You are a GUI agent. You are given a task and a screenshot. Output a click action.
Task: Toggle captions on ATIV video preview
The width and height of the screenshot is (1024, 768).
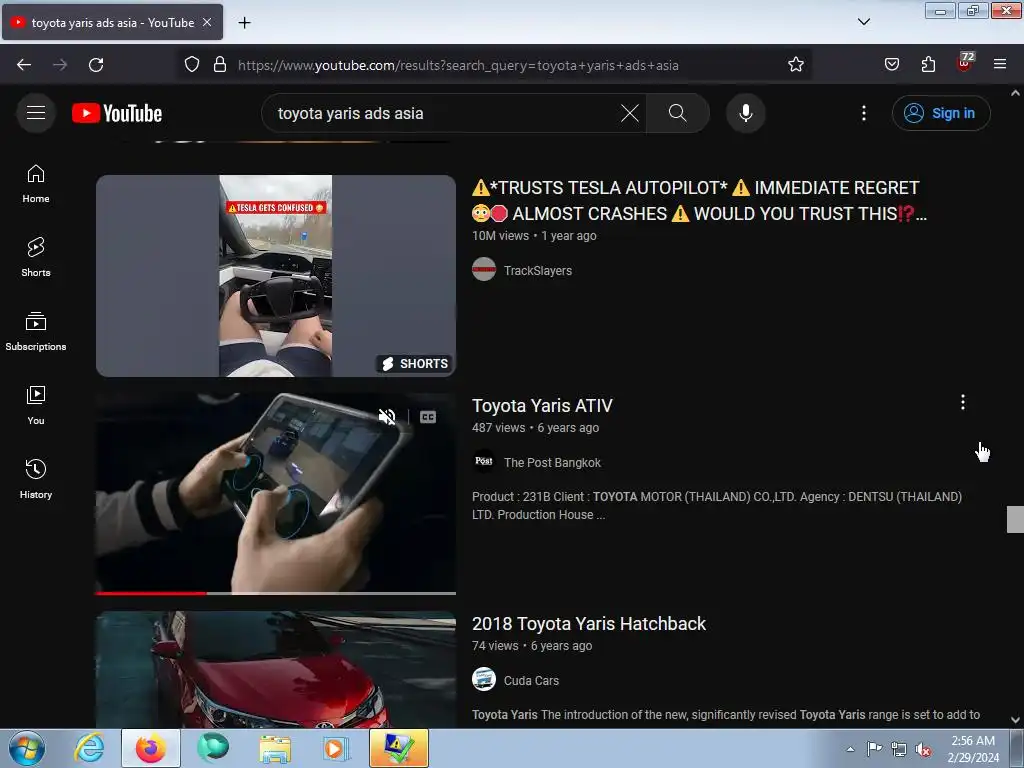(428, 417)
